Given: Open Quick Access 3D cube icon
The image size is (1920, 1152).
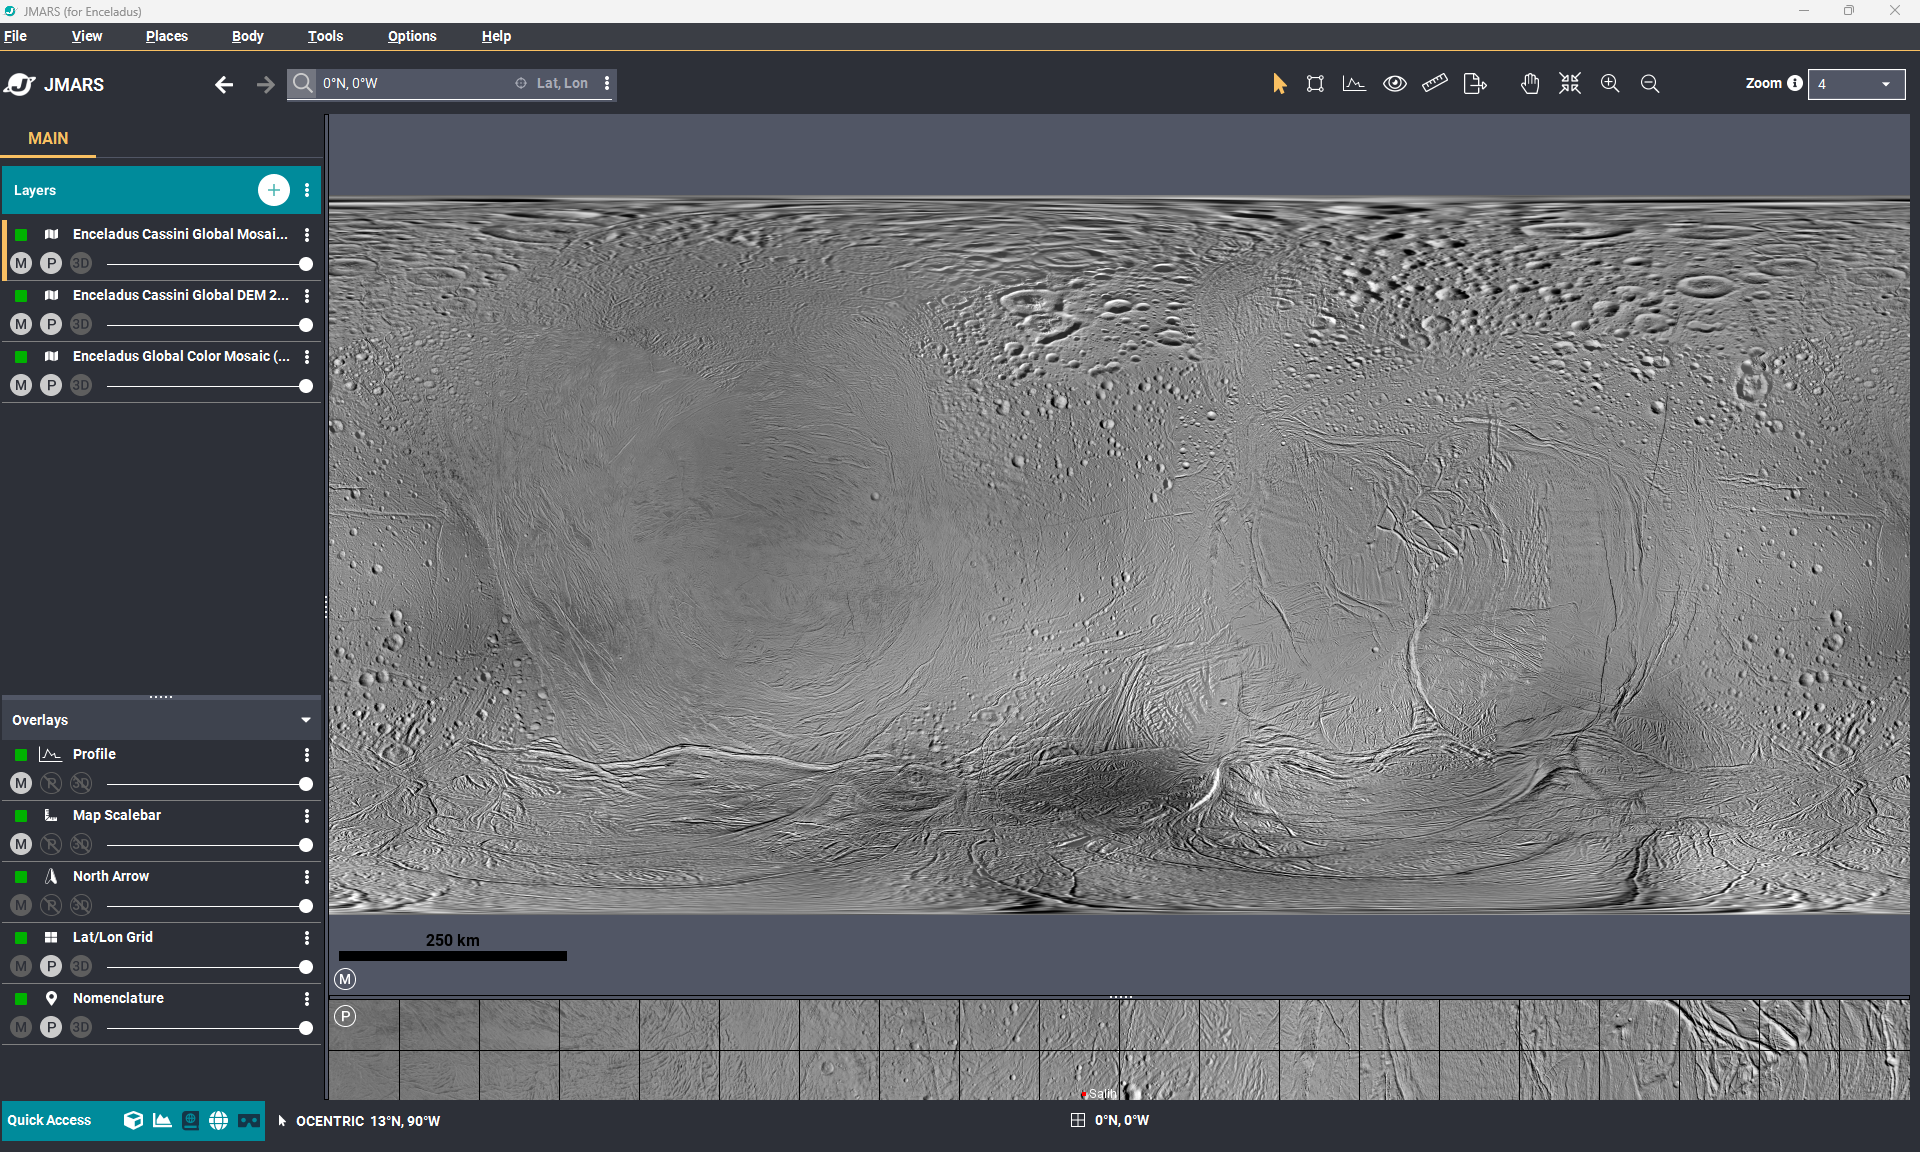Looking at the screenshot, I should 133,1120.
